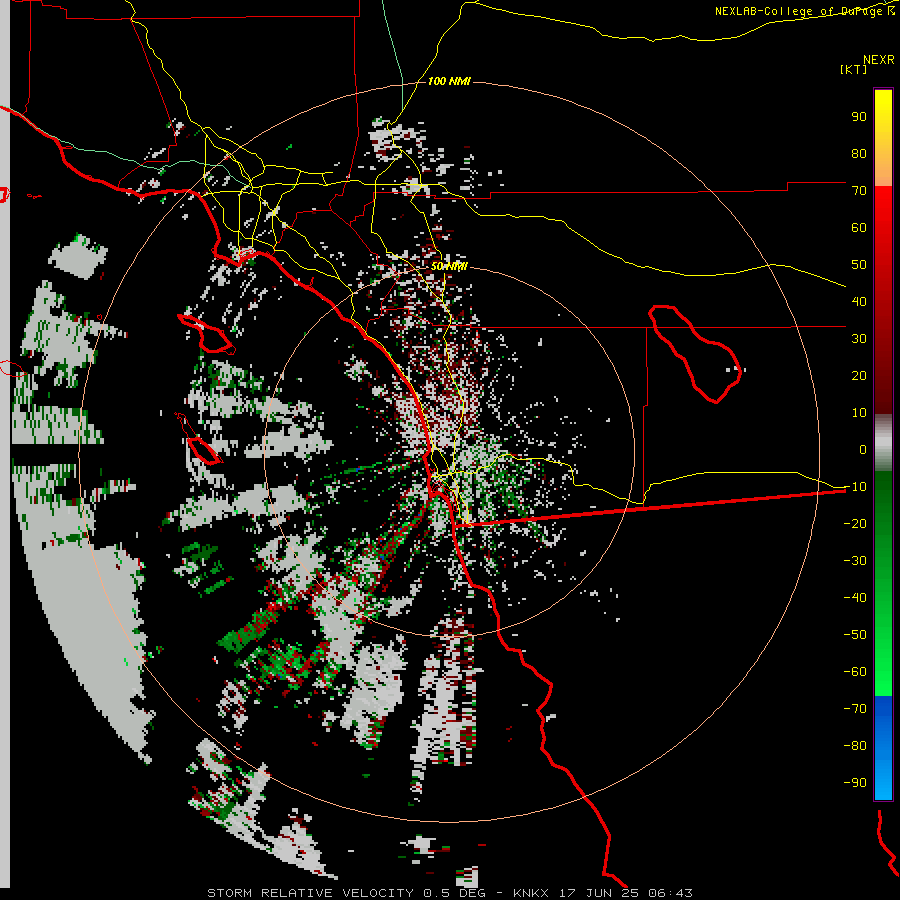This screenshot has width=900, height=900.
Task: Click the 17 JUN 25 date in caption
Action: pyautogui.click(x=600, y=893)
